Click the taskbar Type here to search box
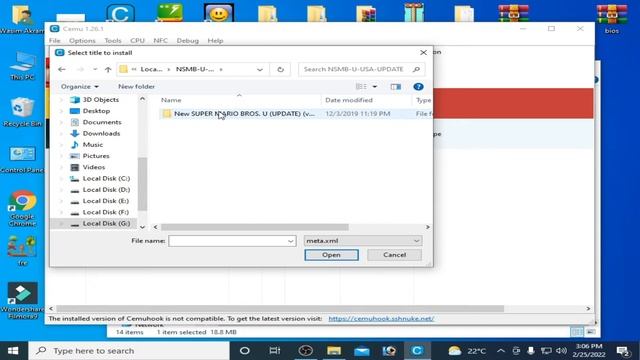This screenshot has height=360, width=640. [129, 351]
